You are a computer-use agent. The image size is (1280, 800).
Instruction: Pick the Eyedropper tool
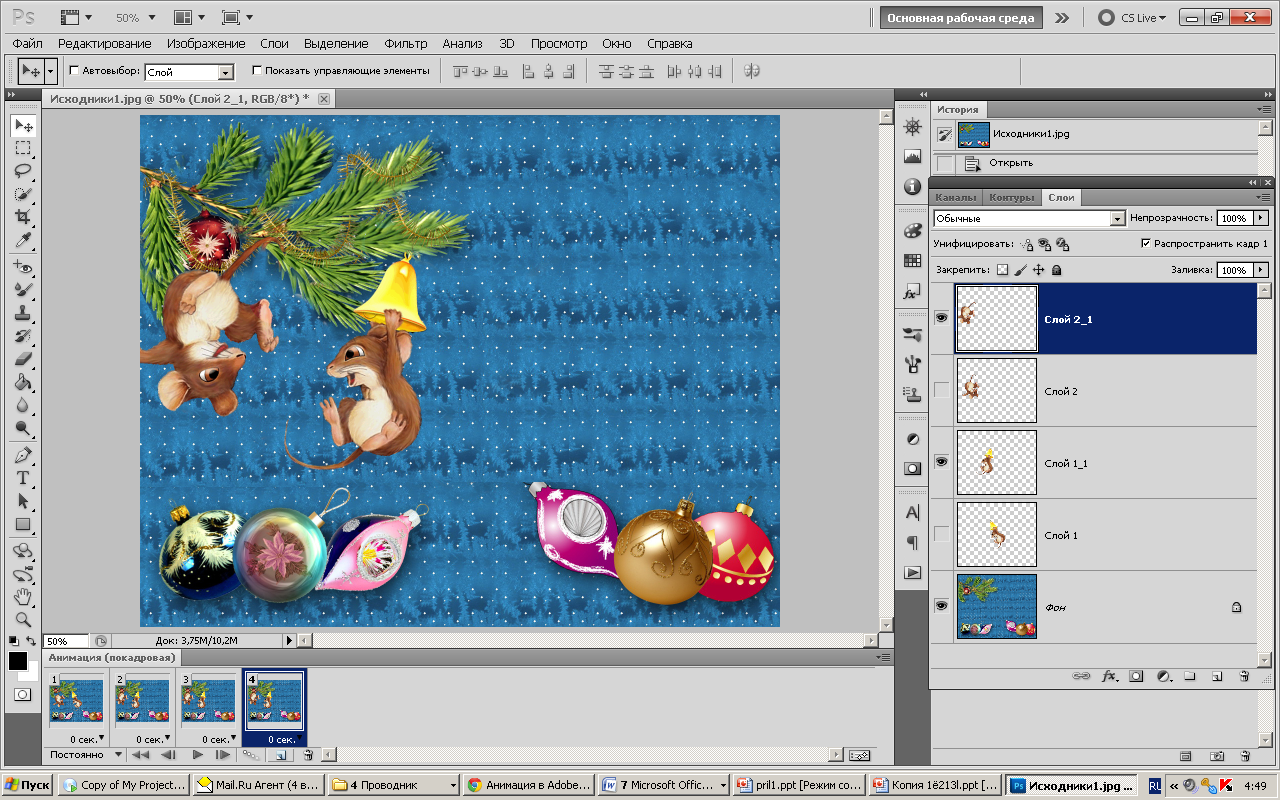23,240
